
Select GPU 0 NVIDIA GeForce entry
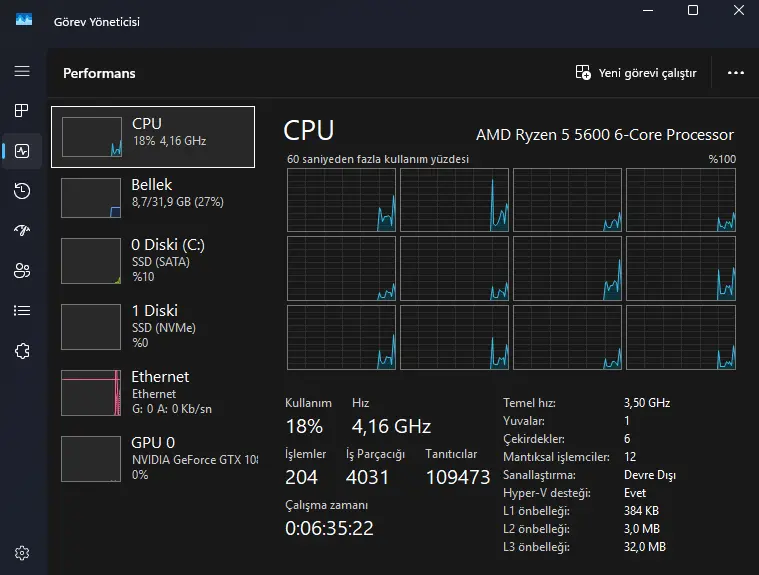[x=153, y=458]
